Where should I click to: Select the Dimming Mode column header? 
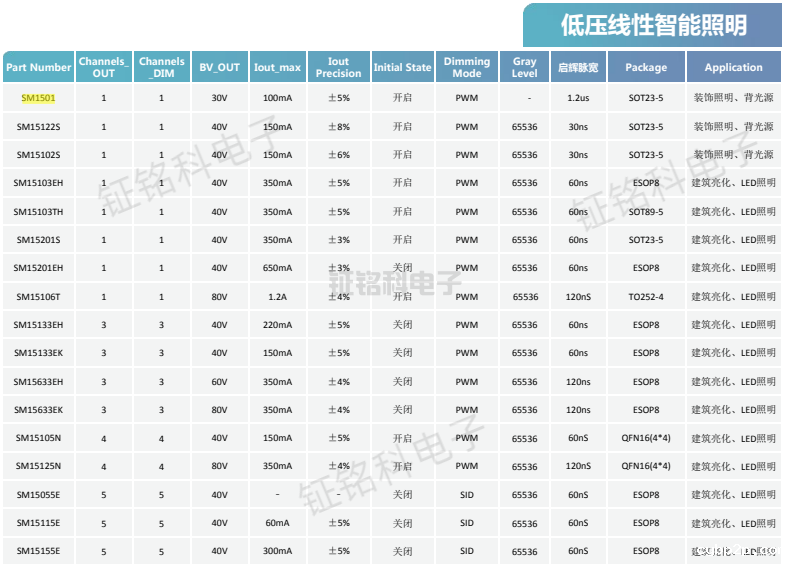click(x=467, y=67)
